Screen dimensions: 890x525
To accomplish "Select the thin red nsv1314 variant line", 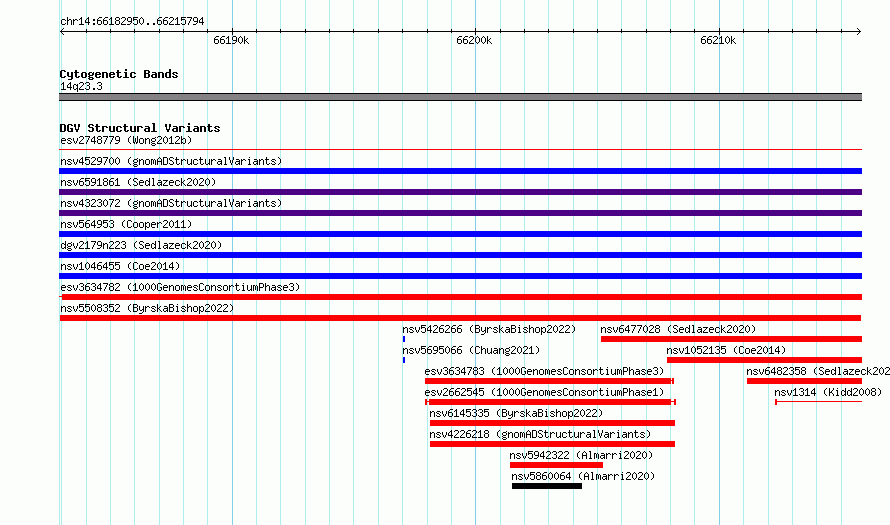I will point(818,402).
